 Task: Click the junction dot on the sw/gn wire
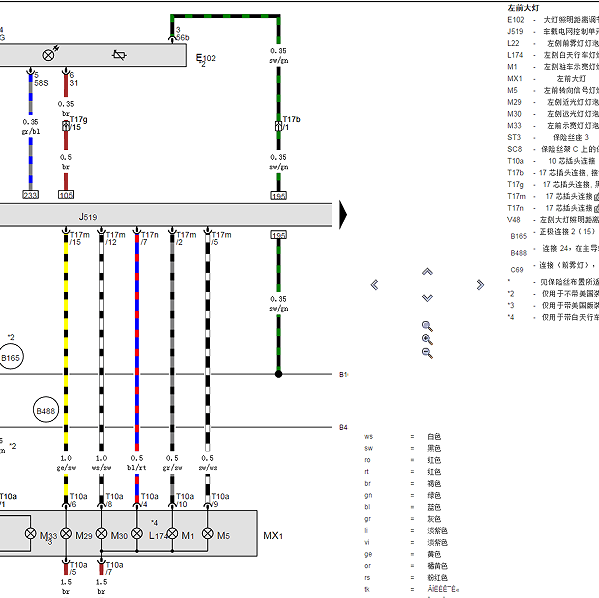click(278, 374)
